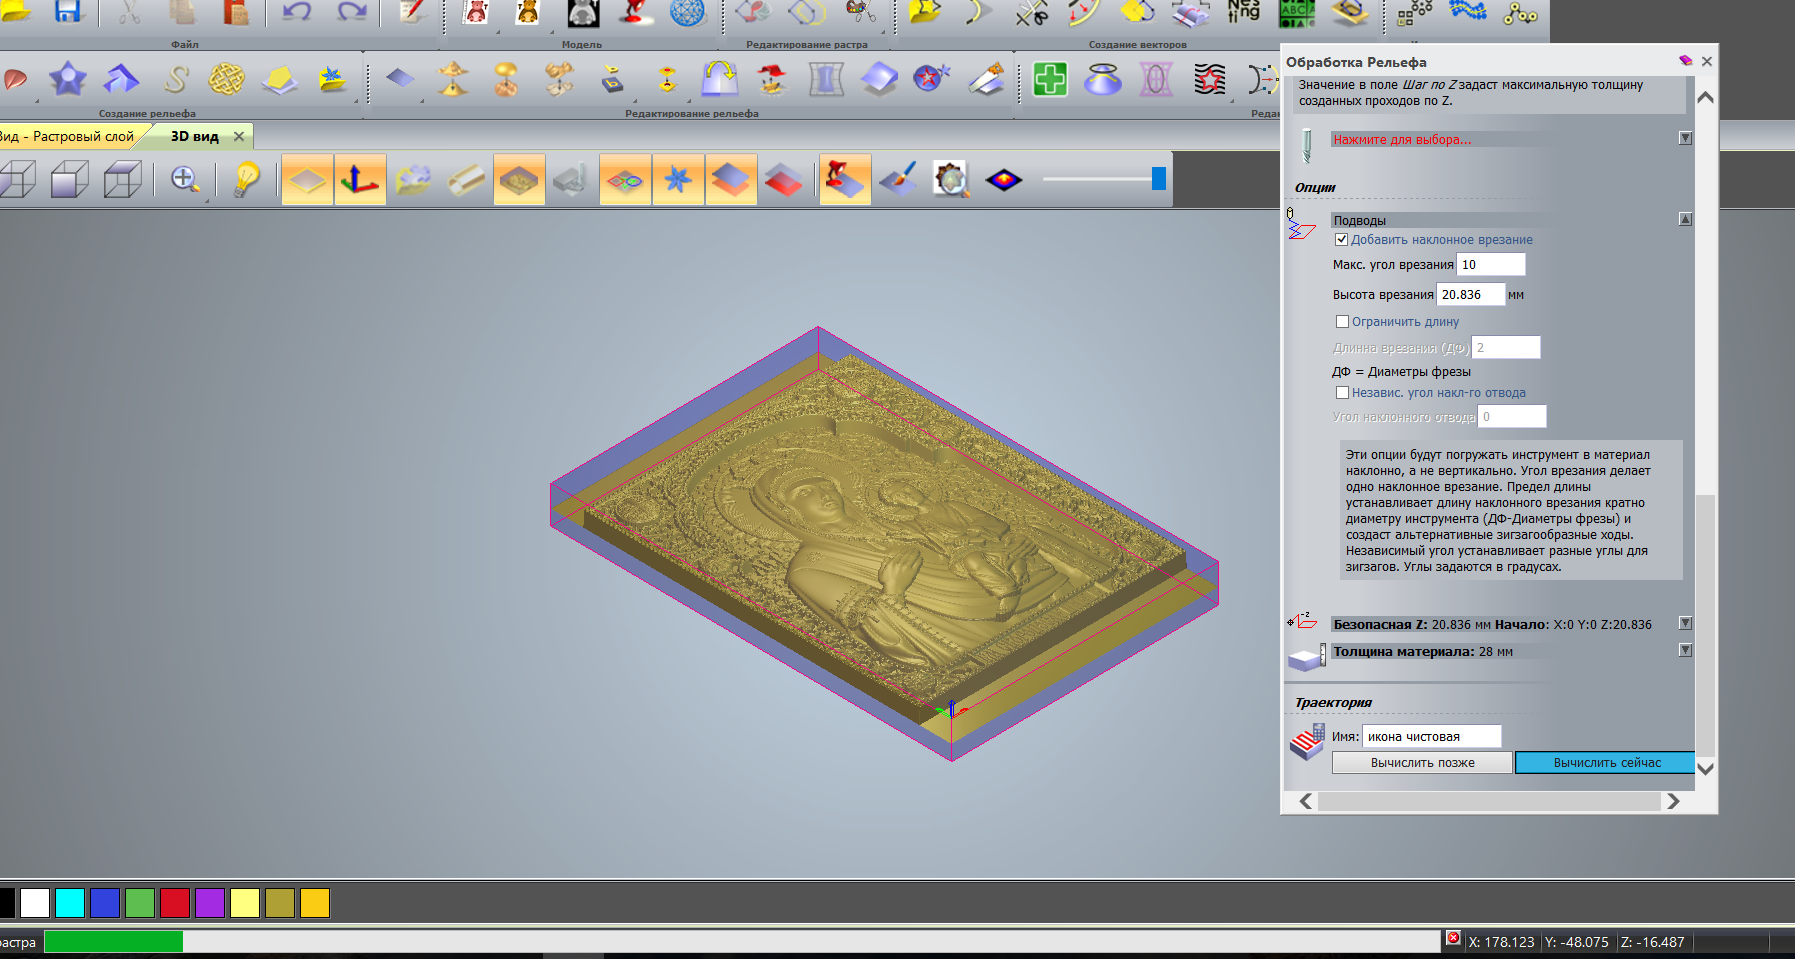Toggle the golden relief block display icon
The image size is (1795, 959).
click(x=519, y=180)
